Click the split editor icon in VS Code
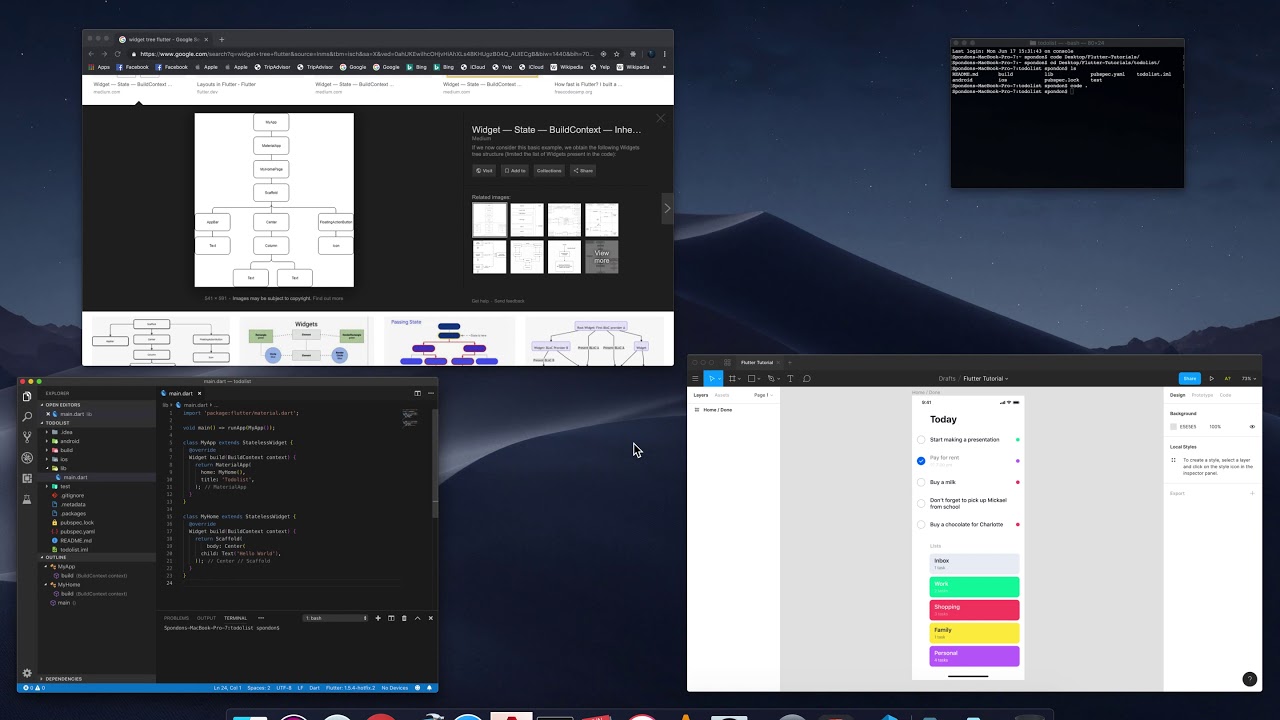1280x720 pixels. point(418,393)
